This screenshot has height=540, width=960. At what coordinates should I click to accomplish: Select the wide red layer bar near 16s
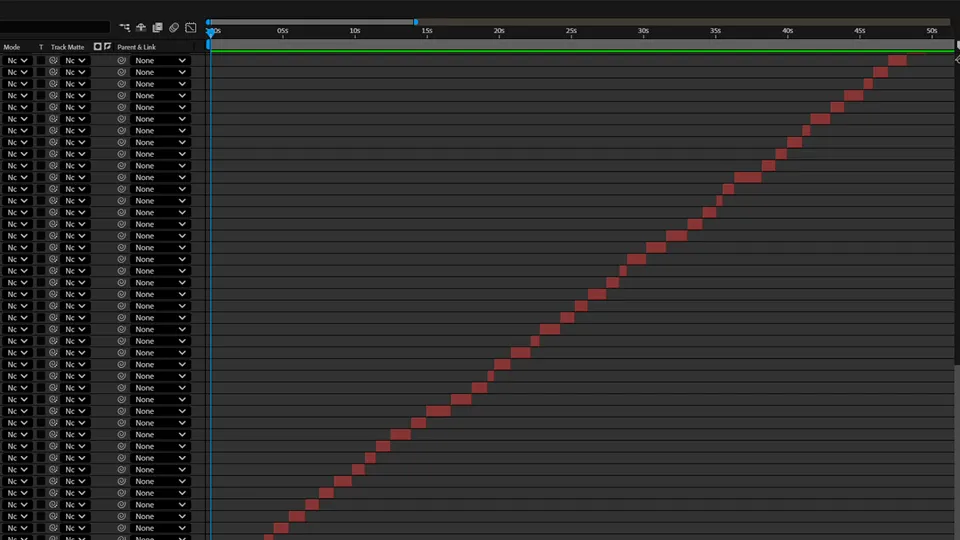coord(438,411)
